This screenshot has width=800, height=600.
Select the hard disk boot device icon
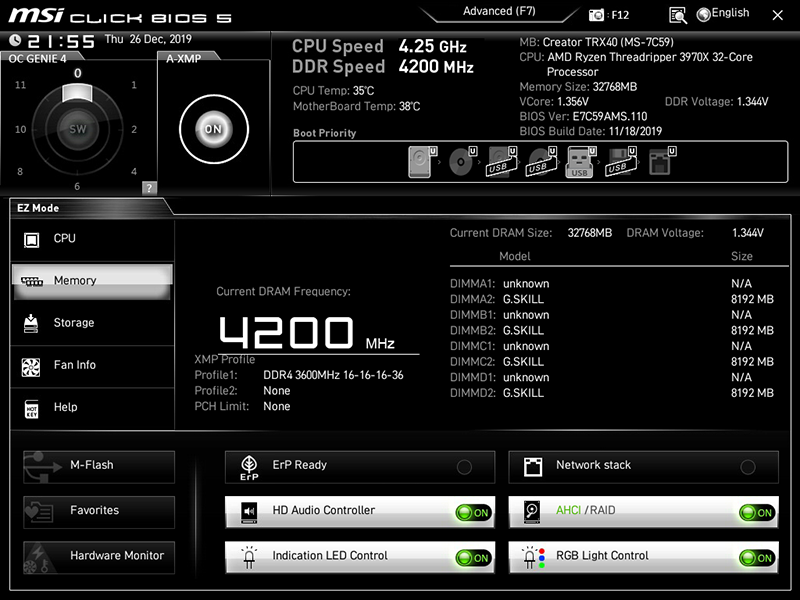coord(421,162)
